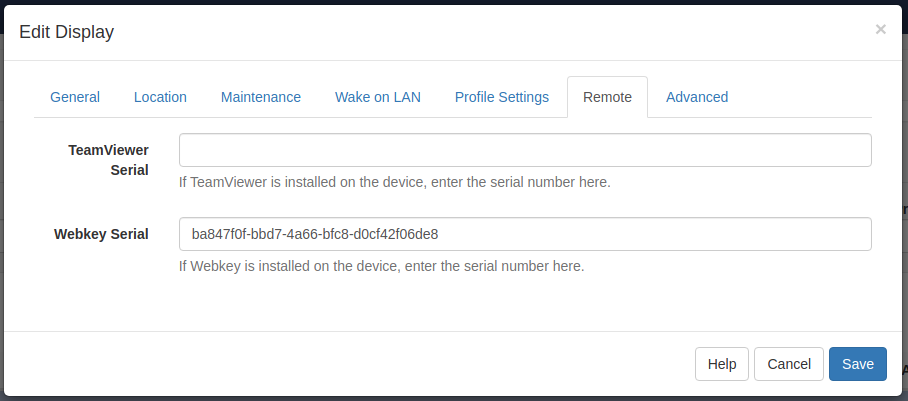Image resolution: width=908 pixels, height=401 pixels.
Task: Click the Webkey installed help text
Action: (x=381, y=267)
